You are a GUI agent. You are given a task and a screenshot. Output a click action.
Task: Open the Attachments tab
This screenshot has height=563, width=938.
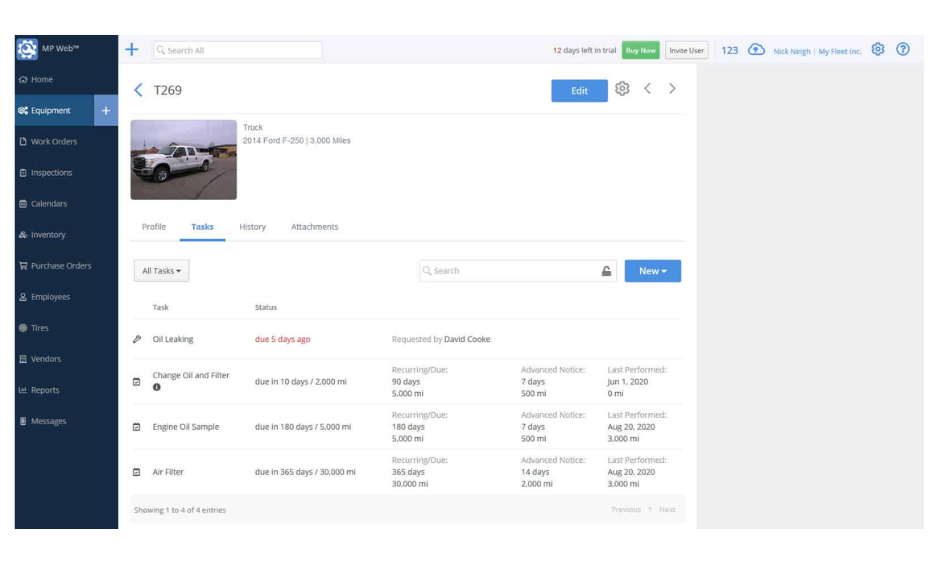pos(314,227)
